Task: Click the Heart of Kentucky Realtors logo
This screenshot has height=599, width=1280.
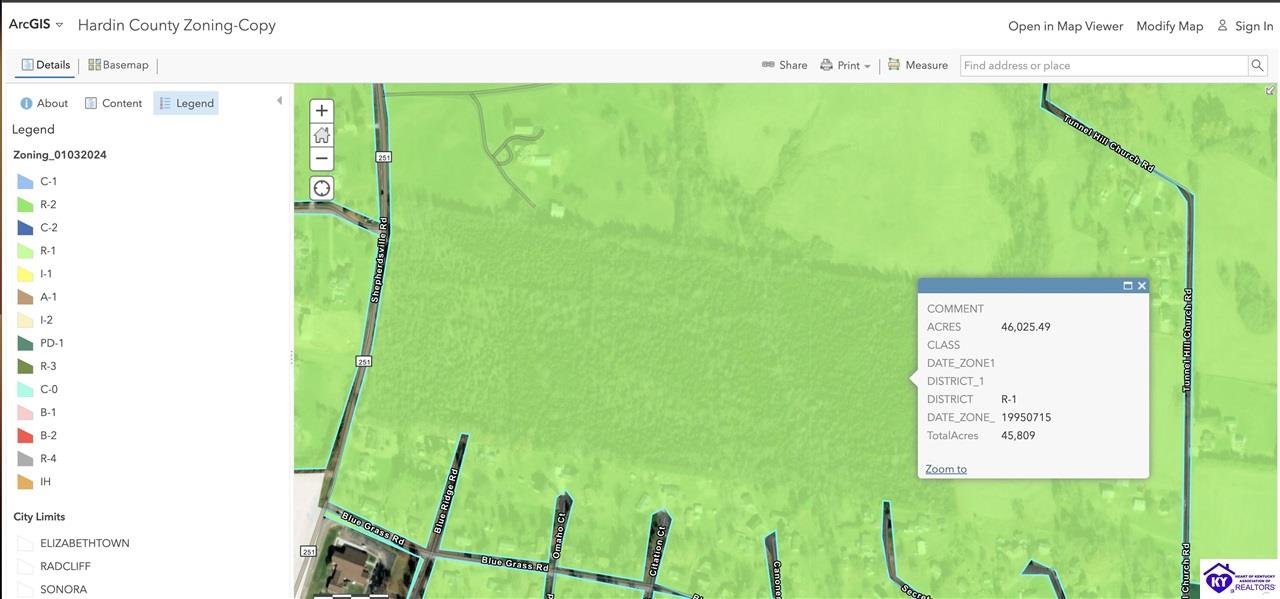Action: point(1239,578)
